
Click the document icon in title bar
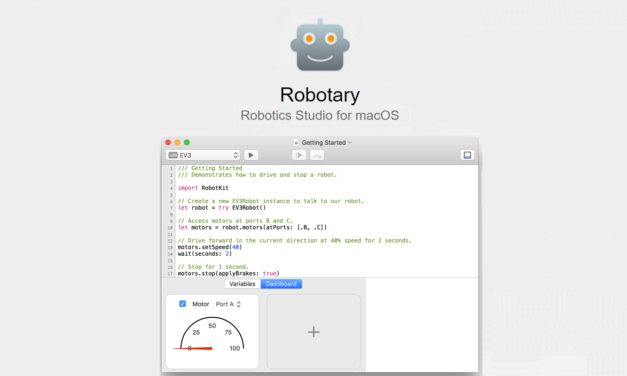(296, 142)
